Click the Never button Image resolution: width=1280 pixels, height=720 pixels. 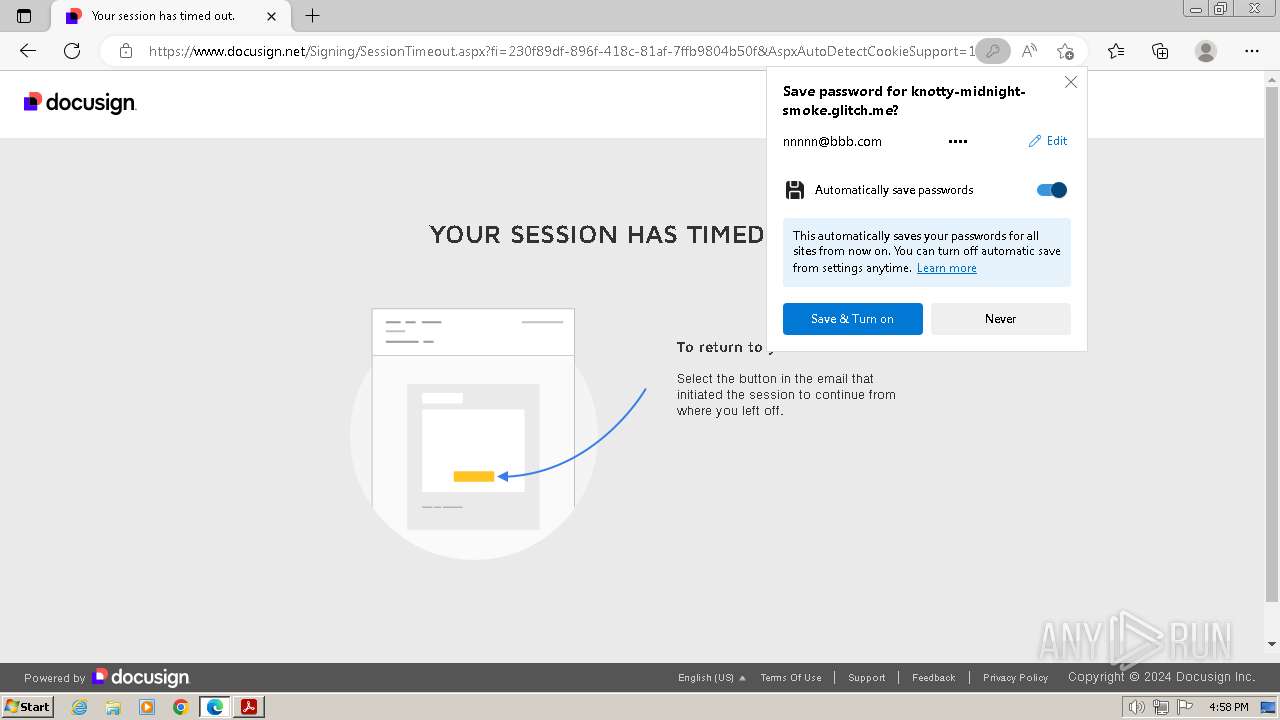[1001, 319]
